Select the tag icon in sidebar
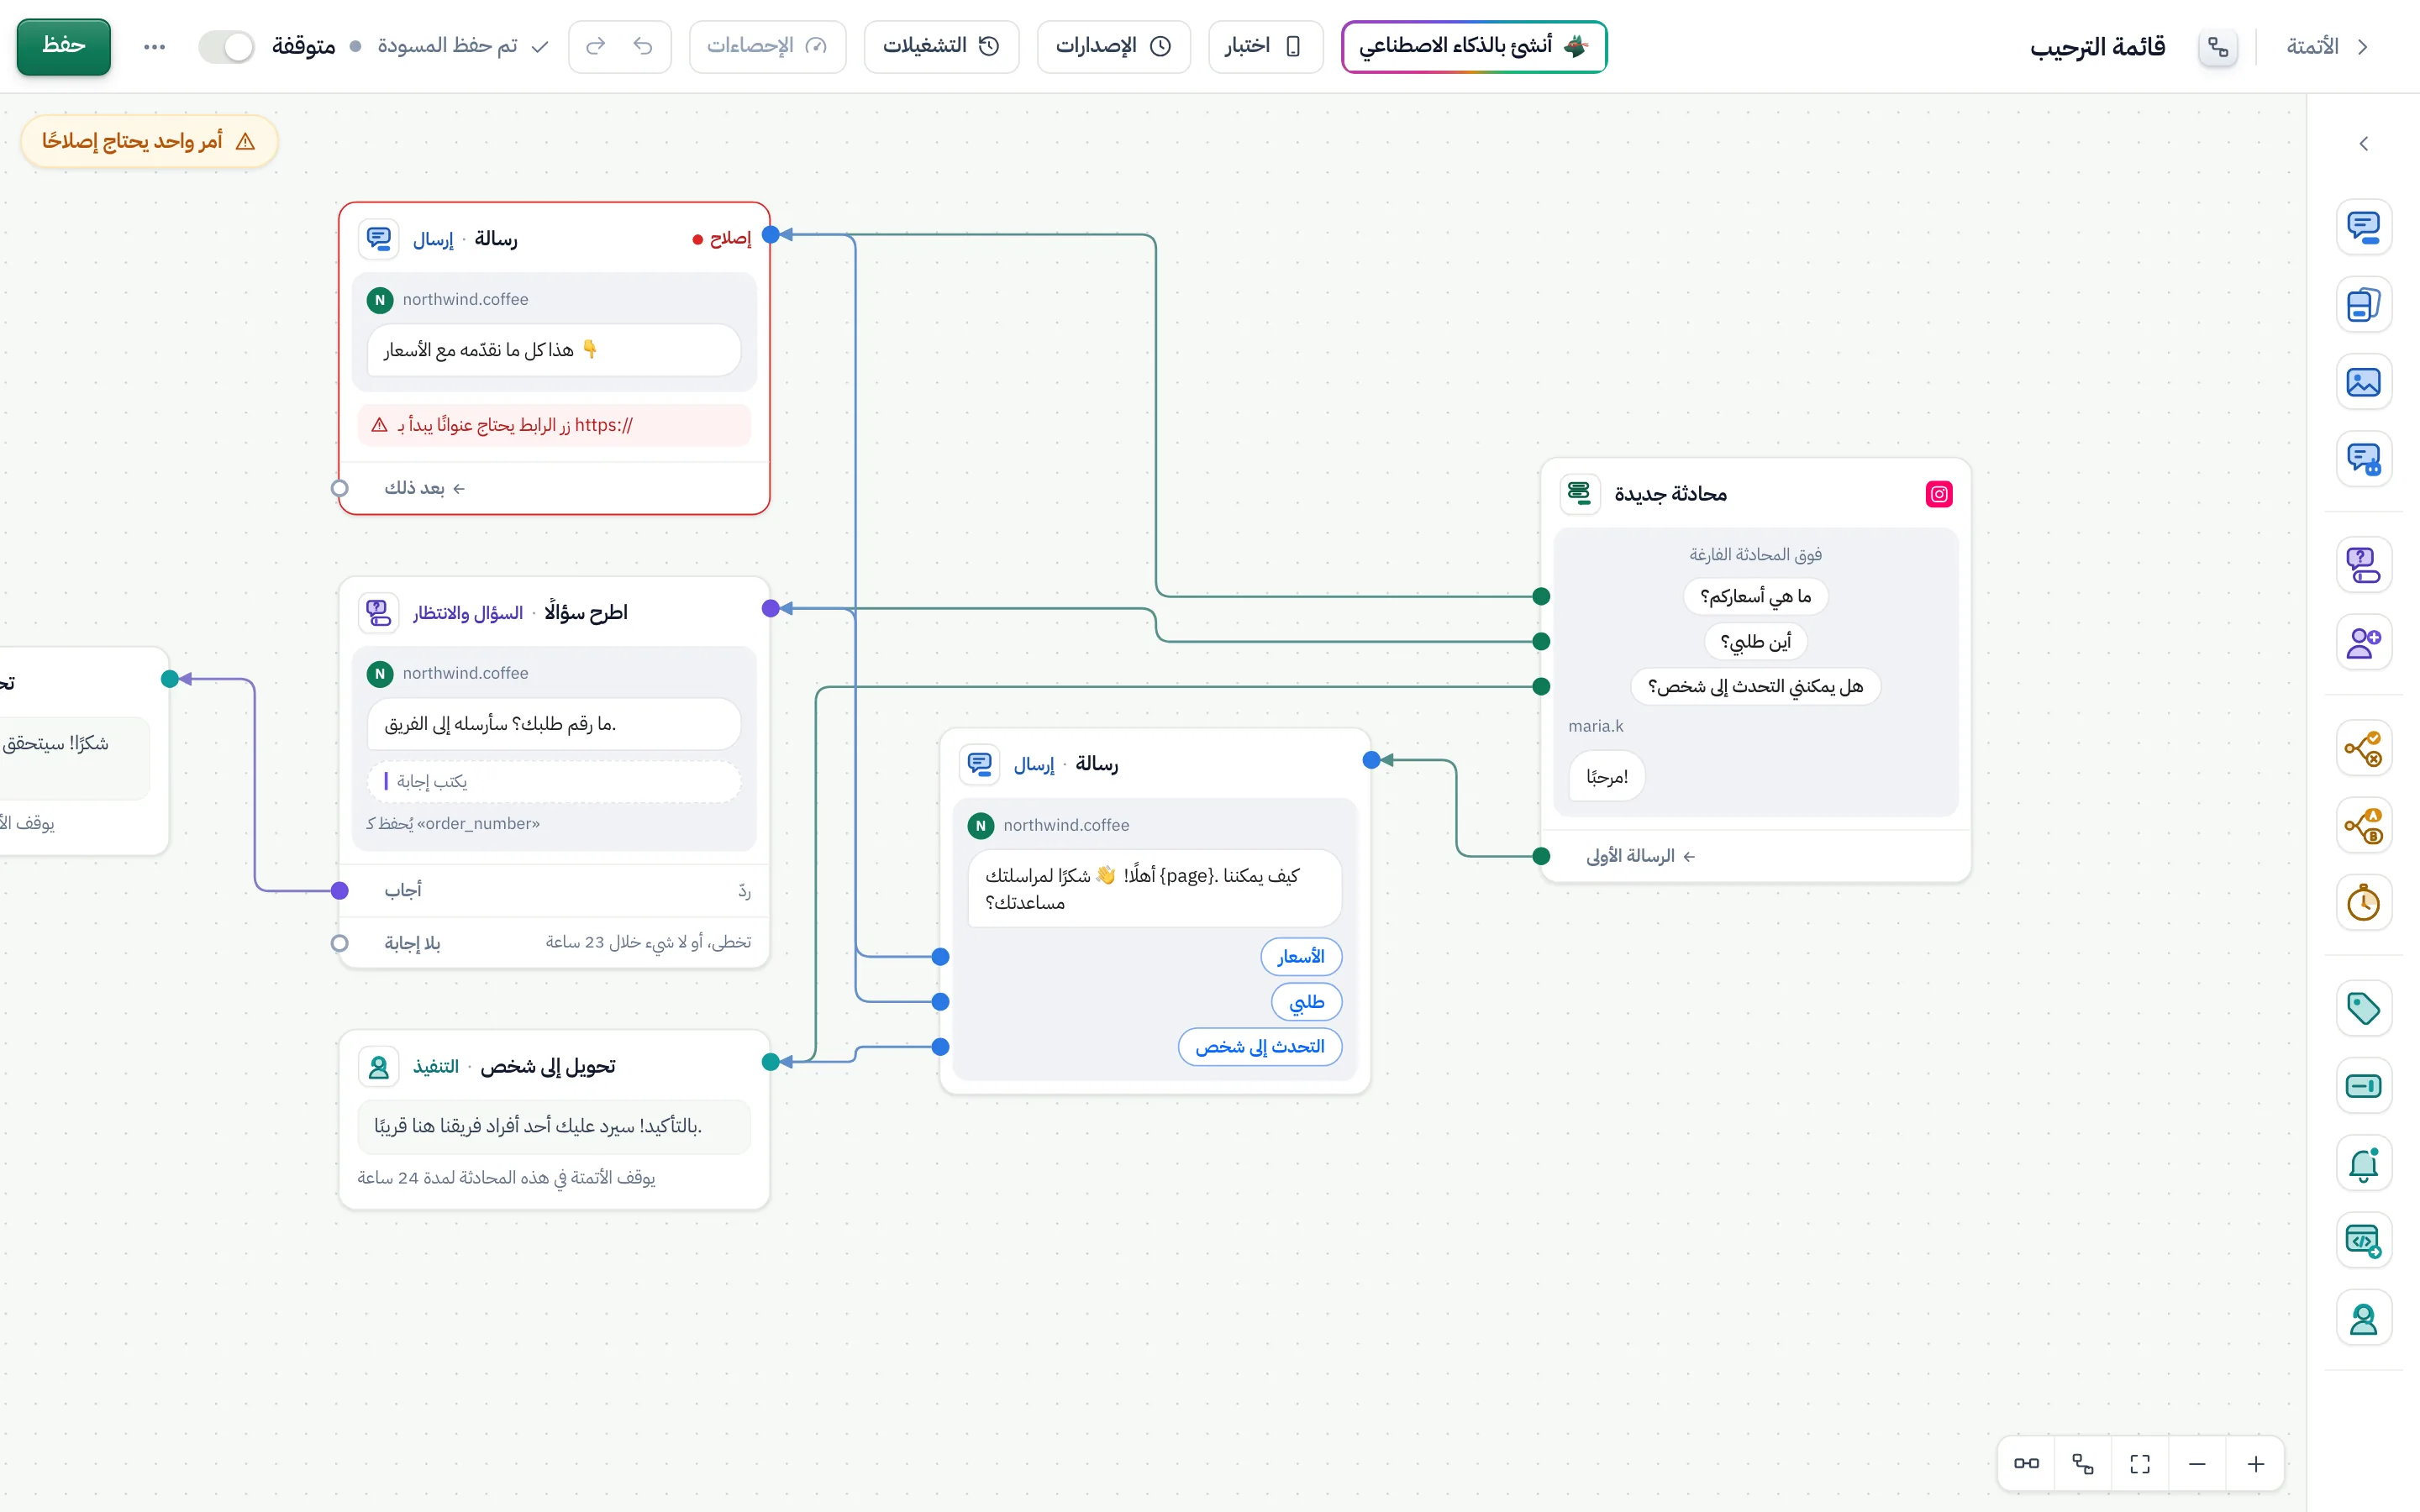This screenshot has height=1512, width=2420. coord(2363,1008)
